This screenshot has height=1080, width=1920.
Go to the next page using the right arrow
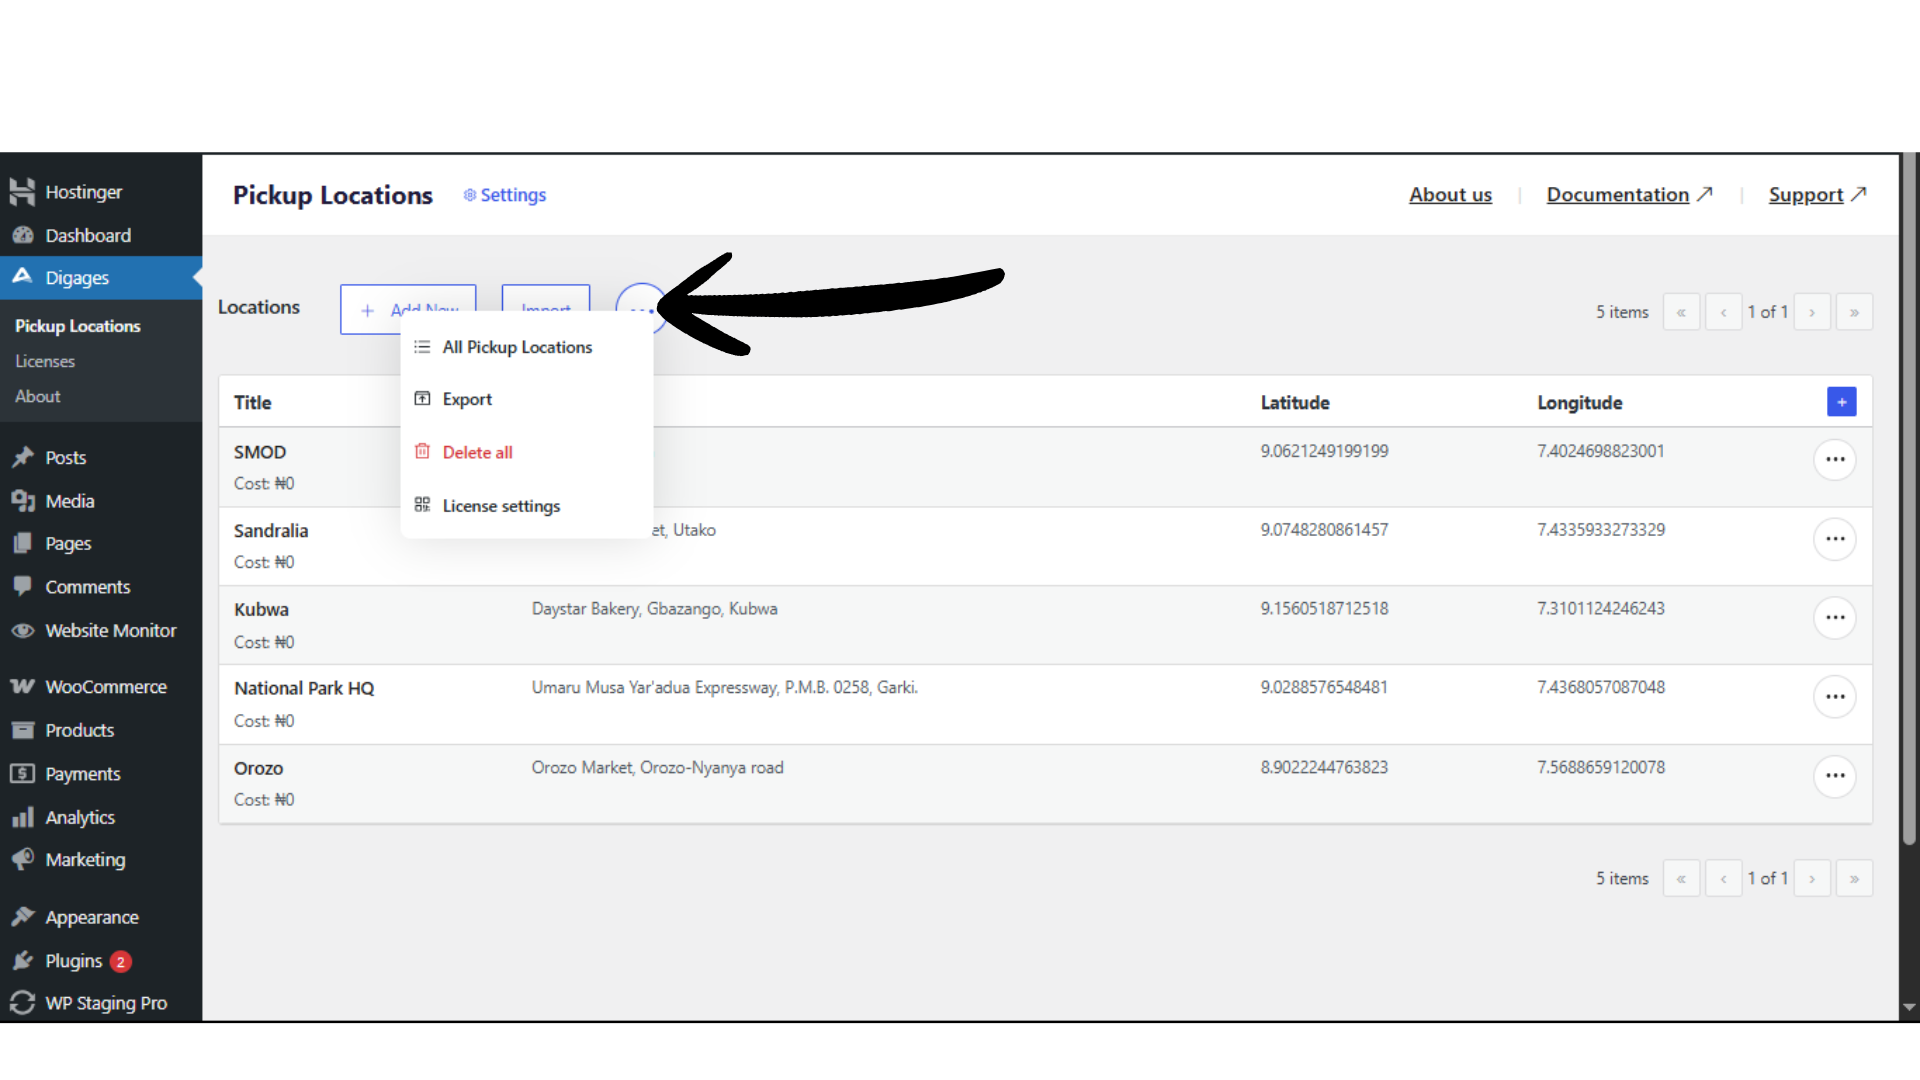pos(1812,311)
